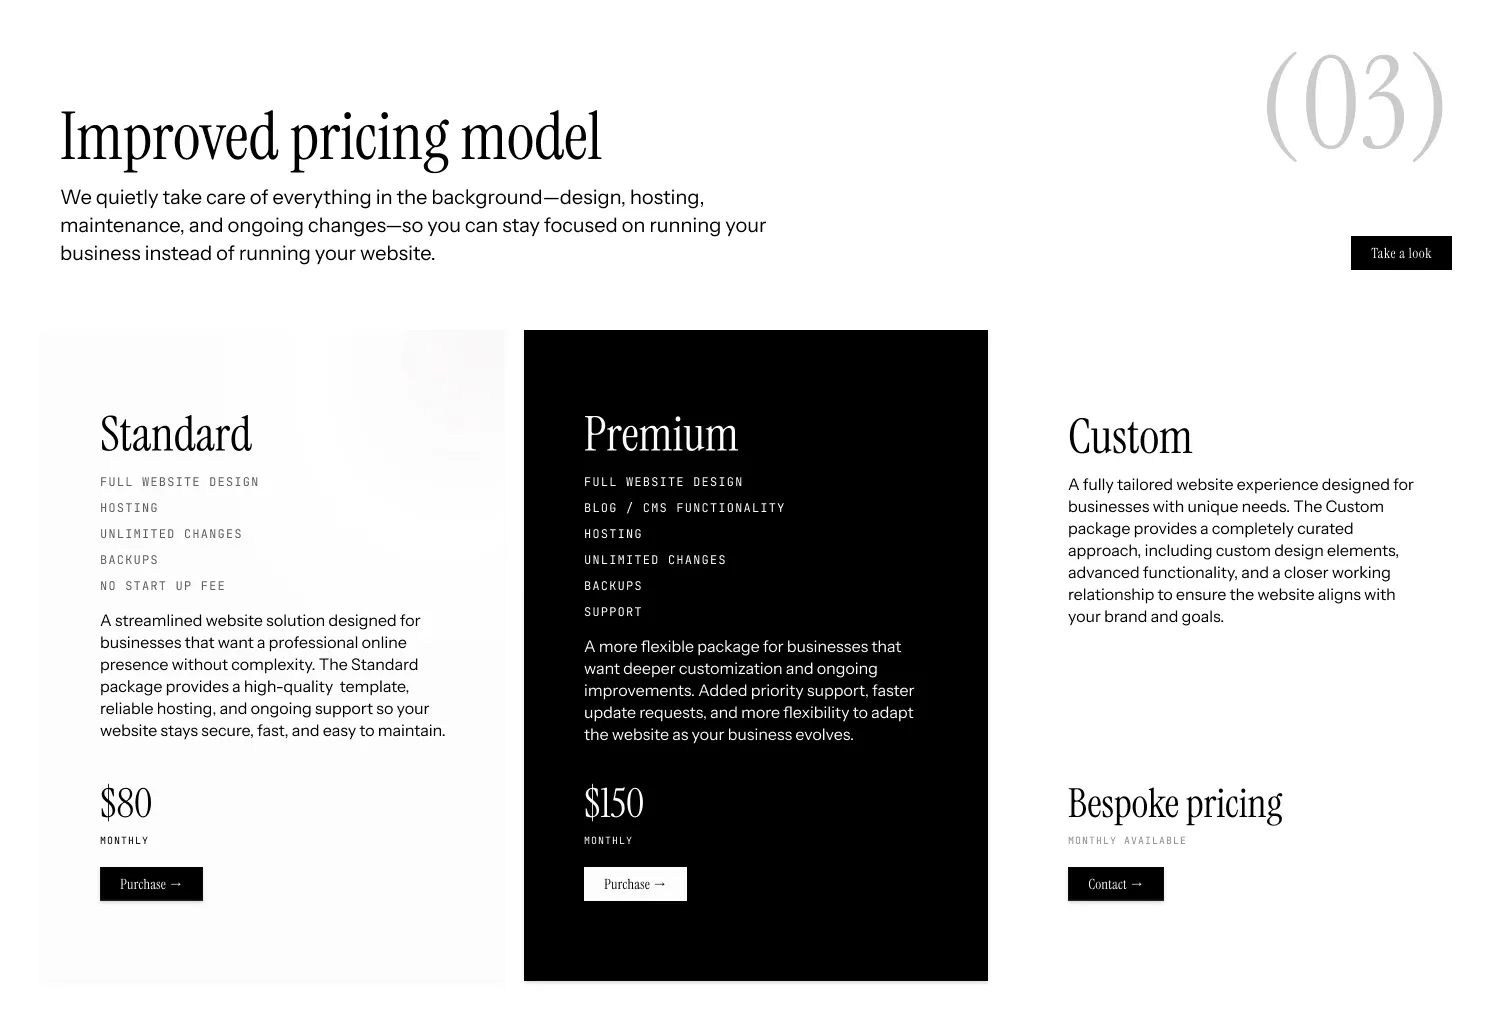Select the Standard plan title

pyautogui.click(x=176, y=435)
